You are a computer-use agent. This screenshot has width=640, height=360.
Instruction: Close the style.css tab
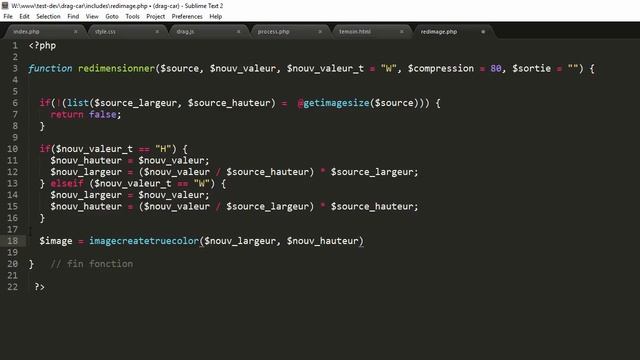[157, 31]
